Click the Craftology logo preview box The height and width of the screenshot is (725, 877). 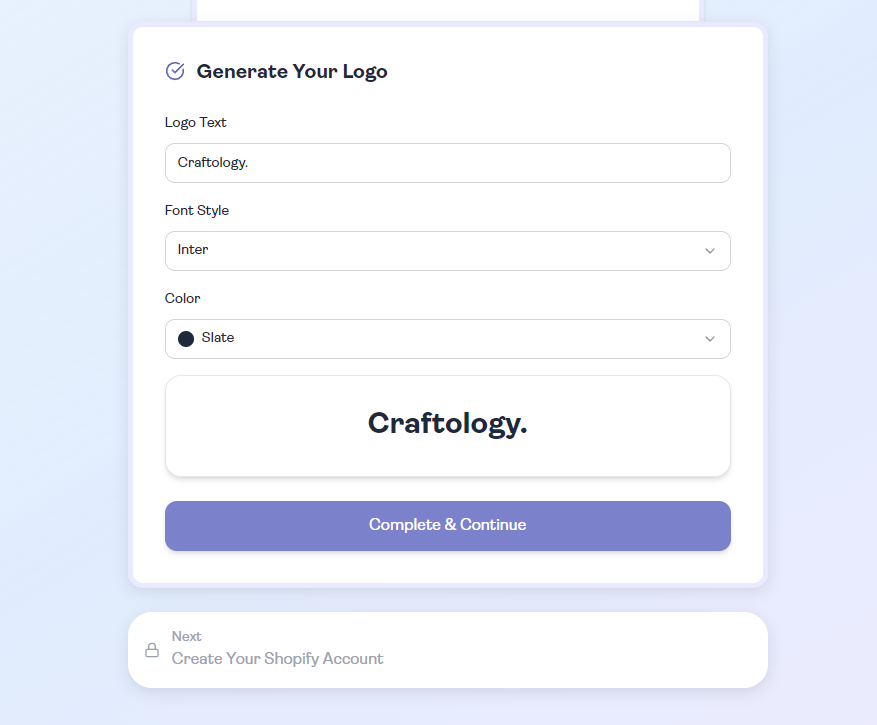pyautogui.click(x=447, y=425)
